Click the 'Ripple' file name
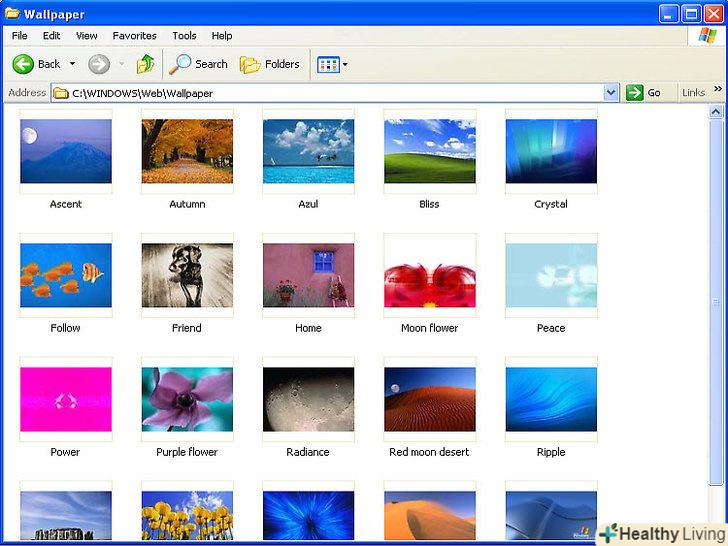This screenshot has height=546, width=728. (551, 452)
